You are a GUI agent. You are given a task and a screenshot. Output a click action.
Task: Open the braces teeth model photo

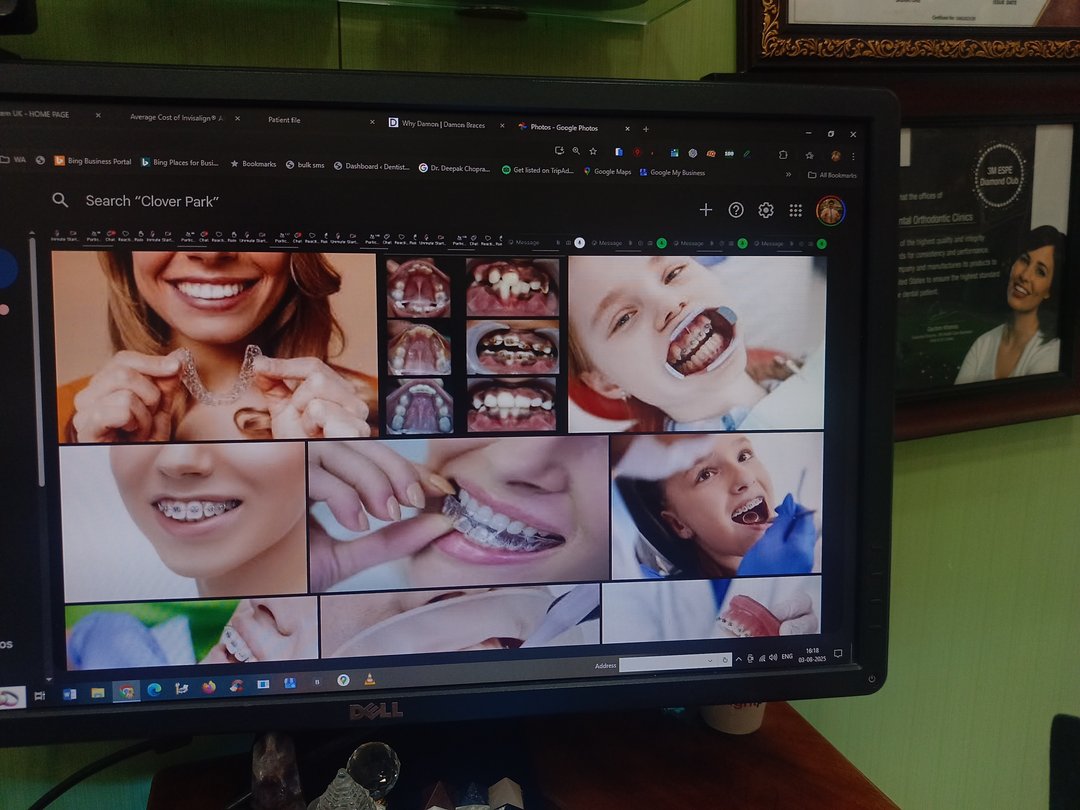712,610
